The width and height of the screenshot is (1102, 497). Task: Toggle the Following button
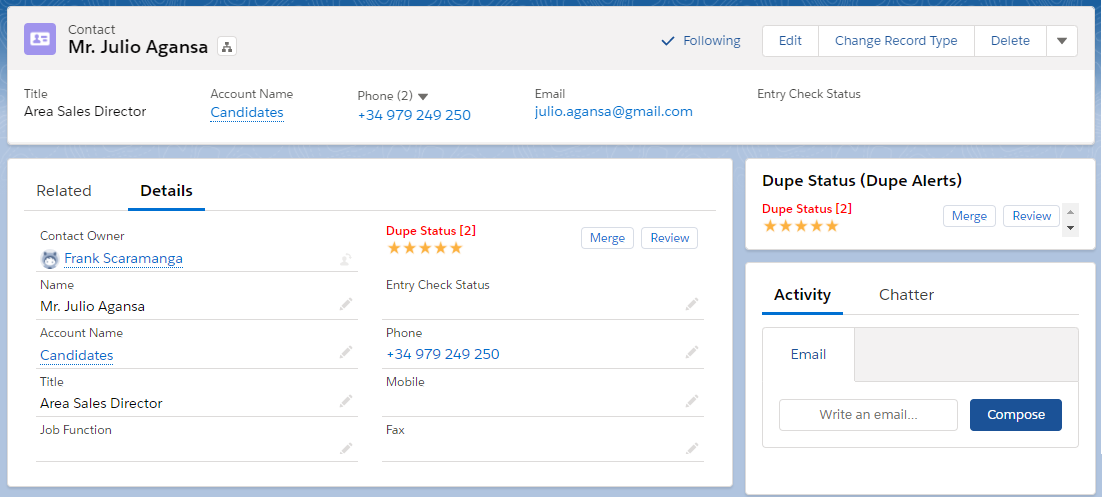(x=701, y=41)
